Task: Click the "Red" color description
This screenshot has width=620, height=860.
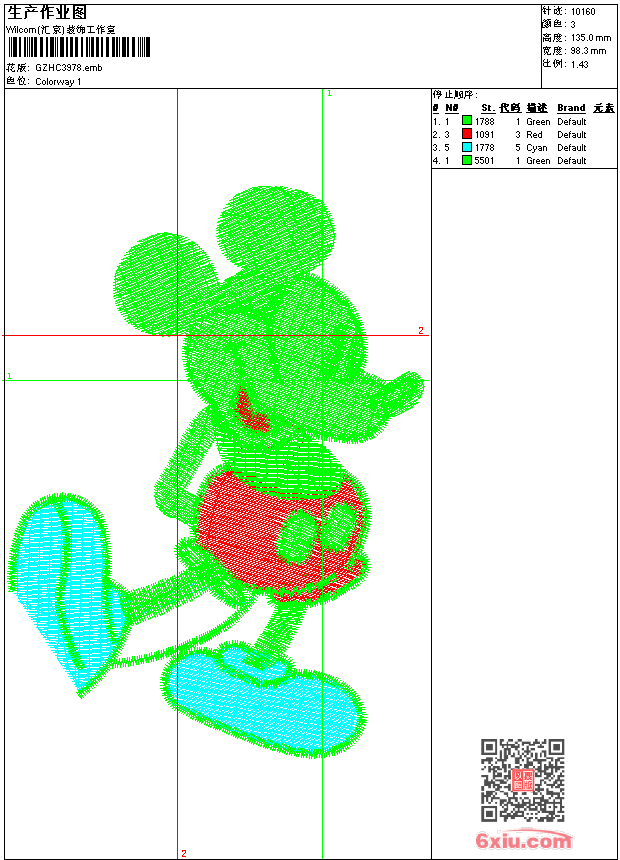Action: coord(534,134)
